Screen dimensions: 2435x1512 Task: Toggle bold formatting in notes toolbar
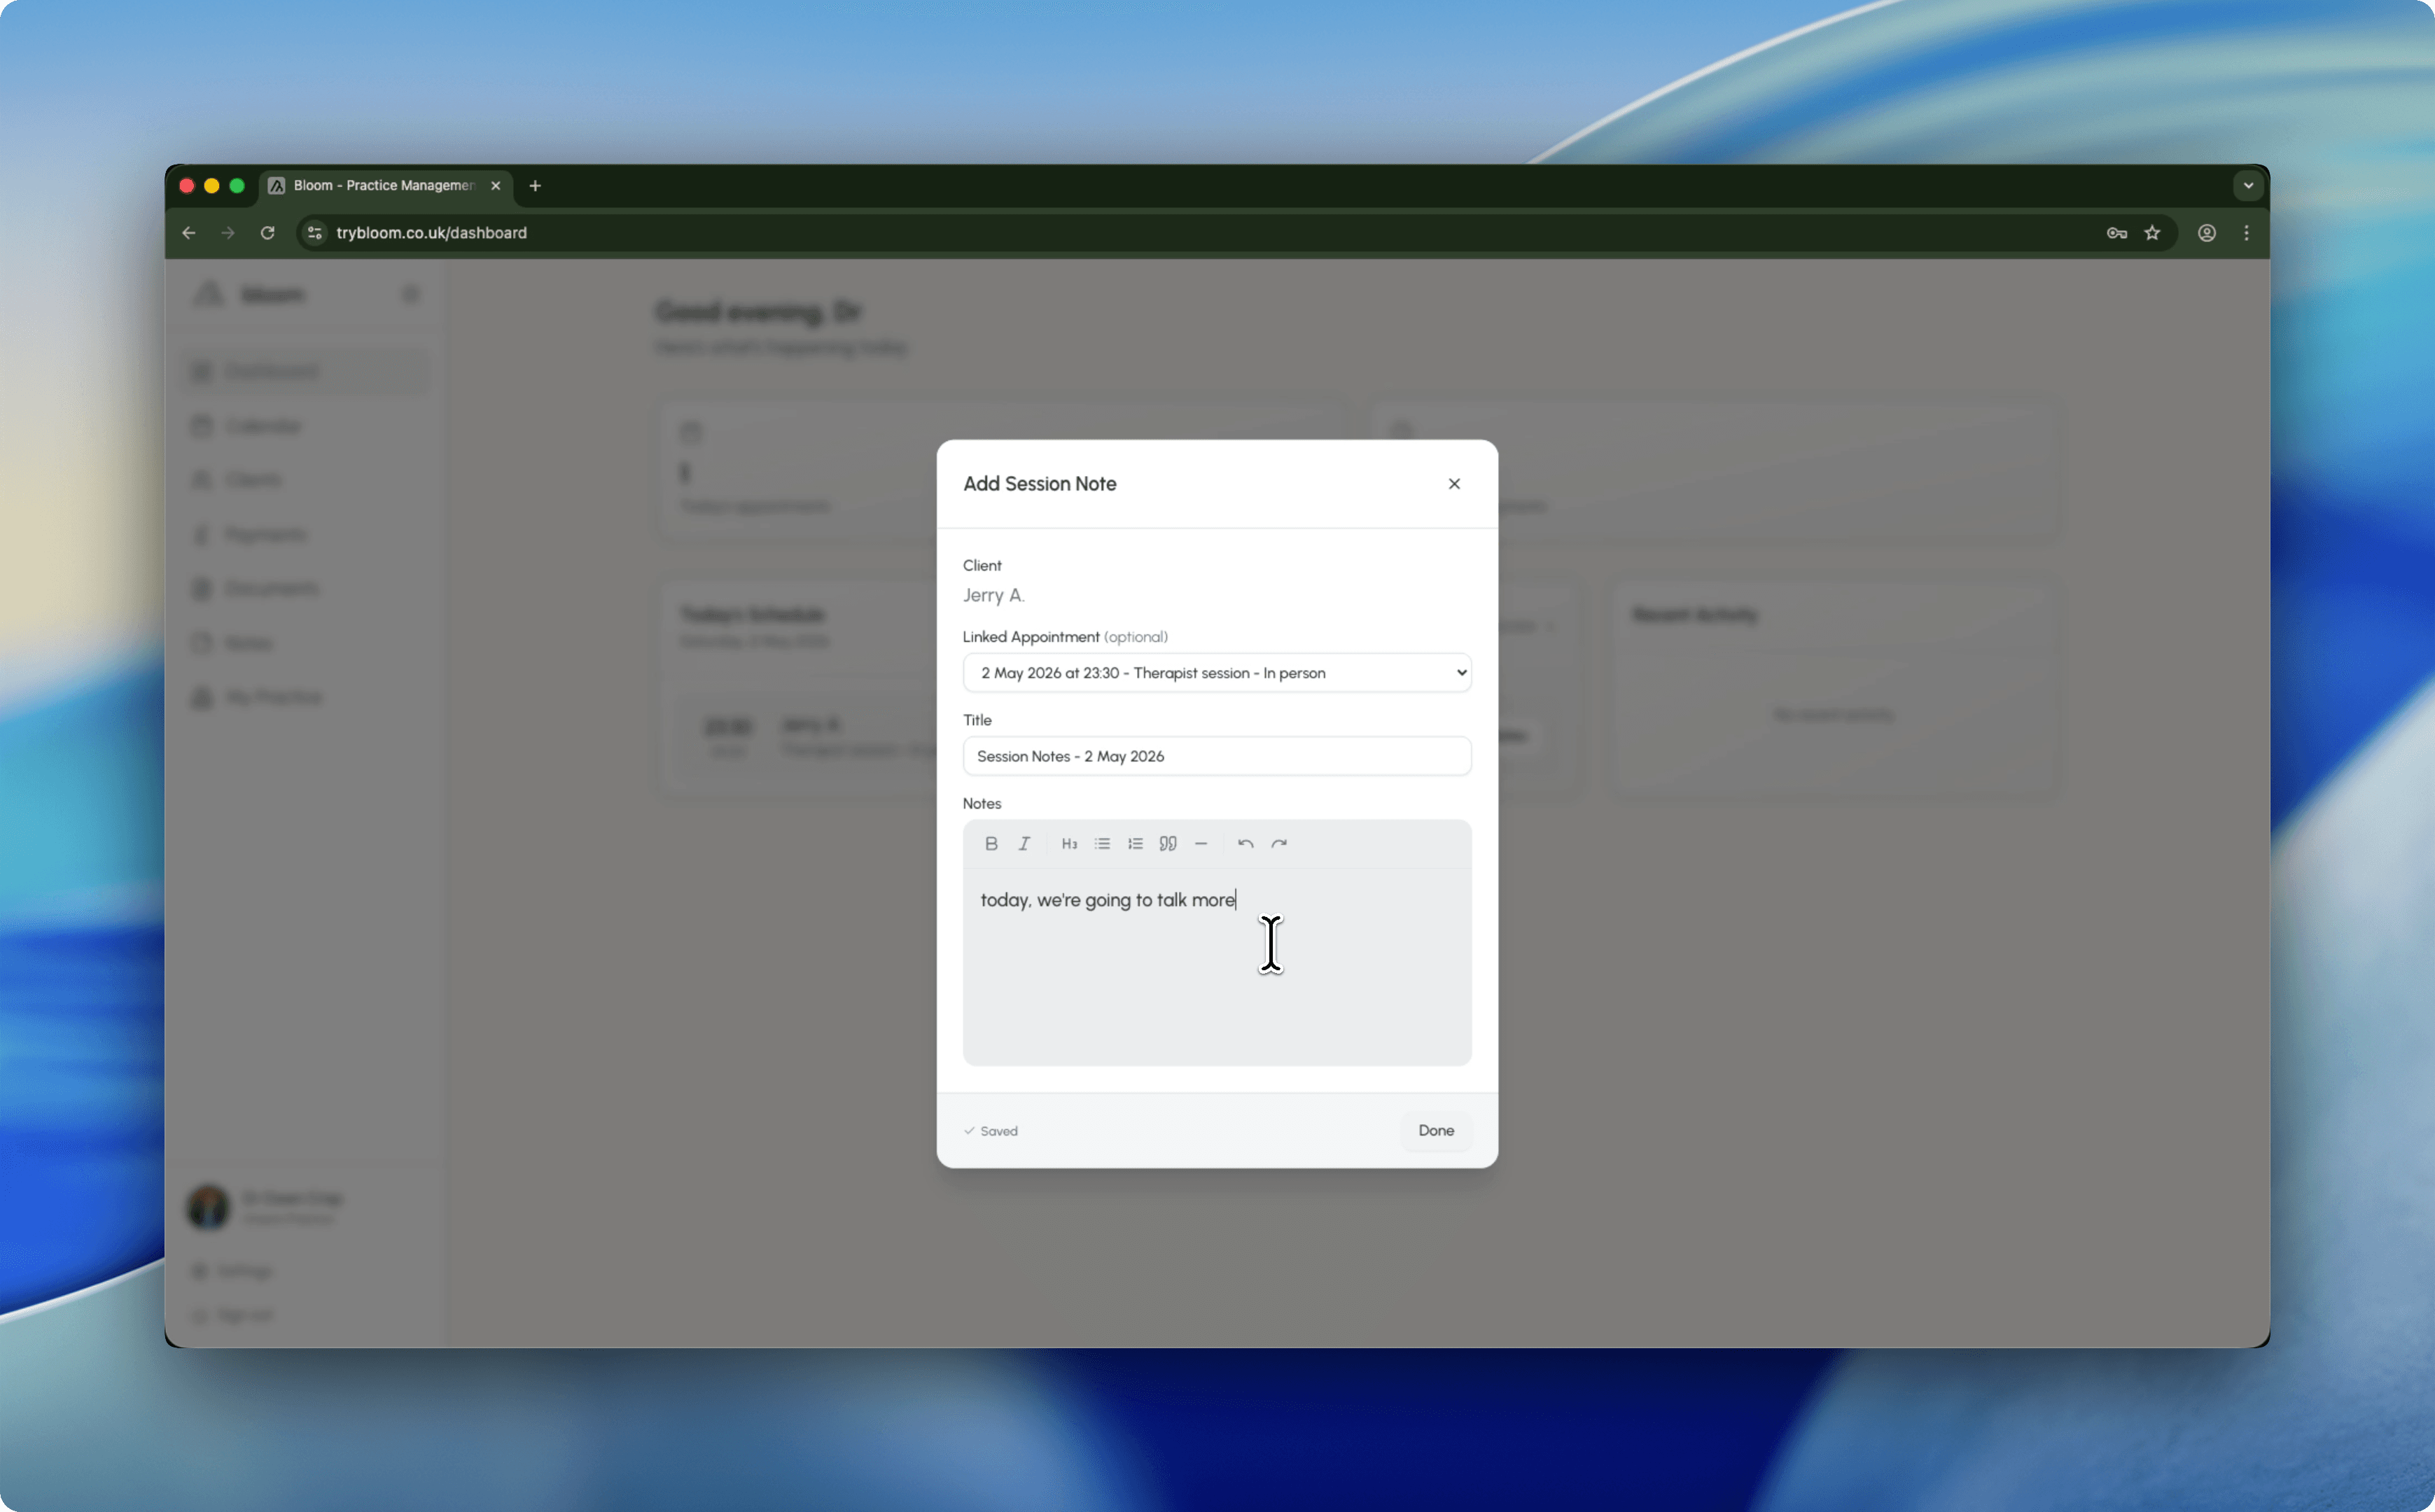991,843
